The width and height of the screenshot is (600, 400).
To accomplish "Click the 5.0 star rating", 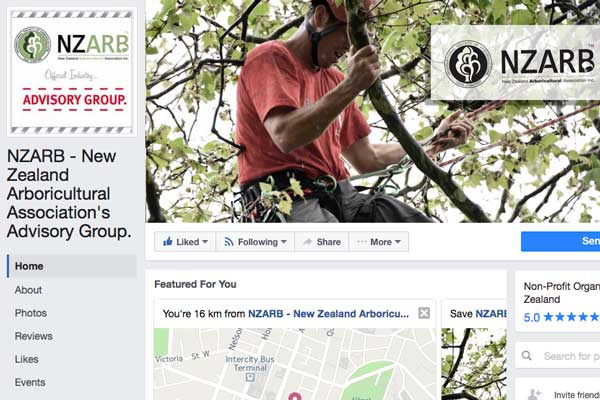I will tap(561, 317).
